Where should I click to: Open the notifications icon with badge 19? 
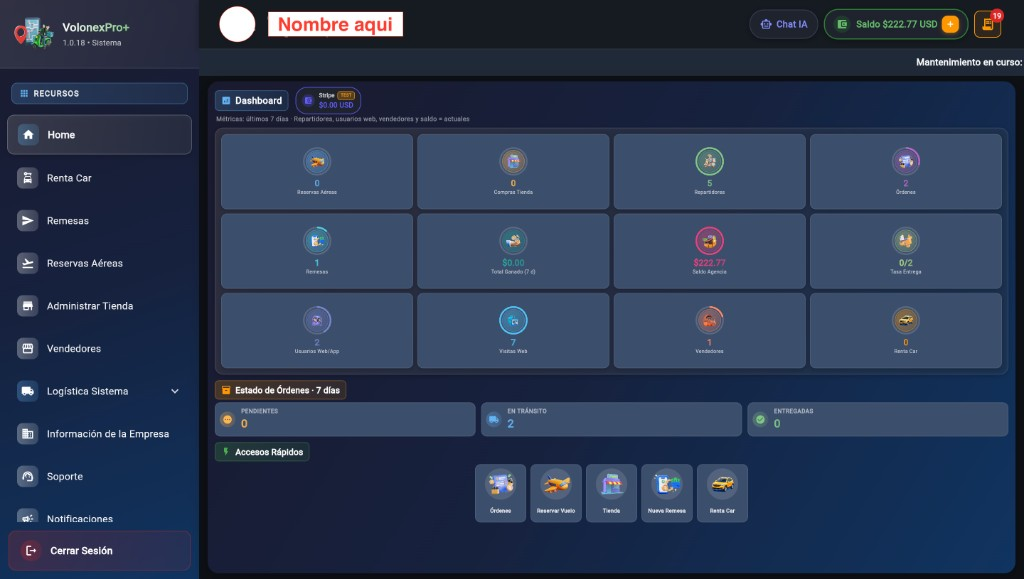coord(987,24)
